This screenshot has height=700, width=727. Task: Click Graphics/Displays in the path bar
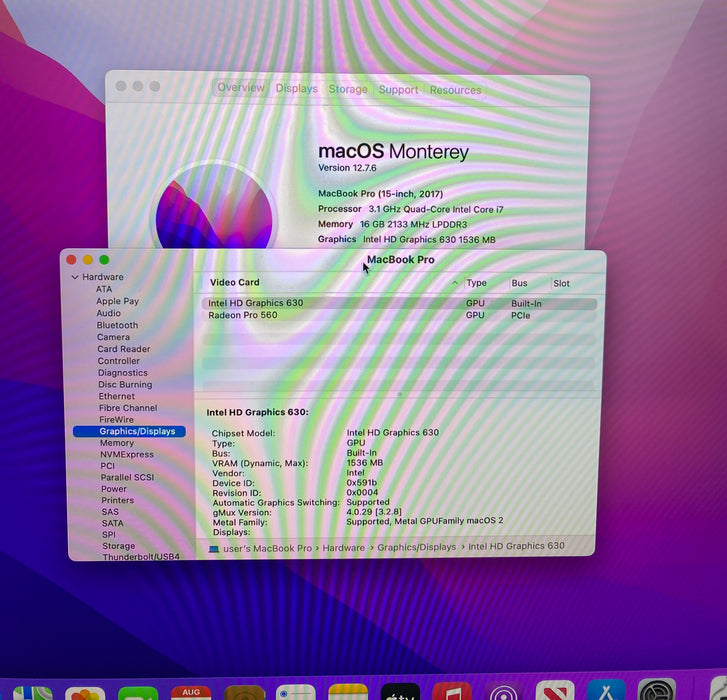tap(416, 547)
